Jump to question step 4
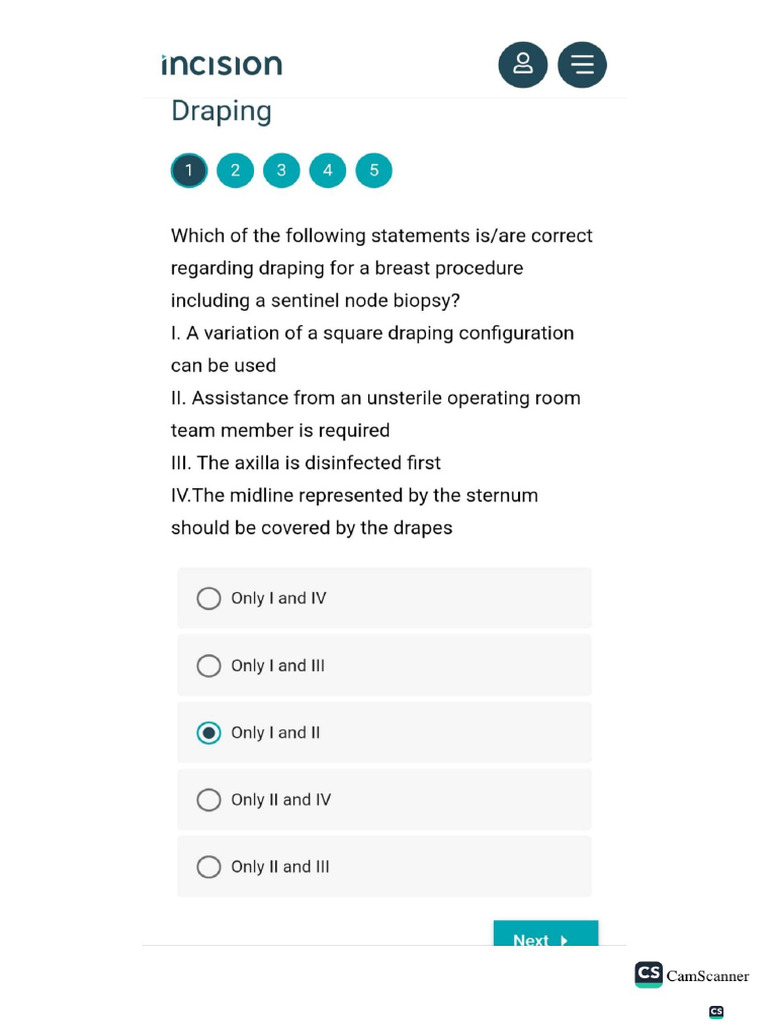This screenshot has height=1024, width=768. click(327, 171)
